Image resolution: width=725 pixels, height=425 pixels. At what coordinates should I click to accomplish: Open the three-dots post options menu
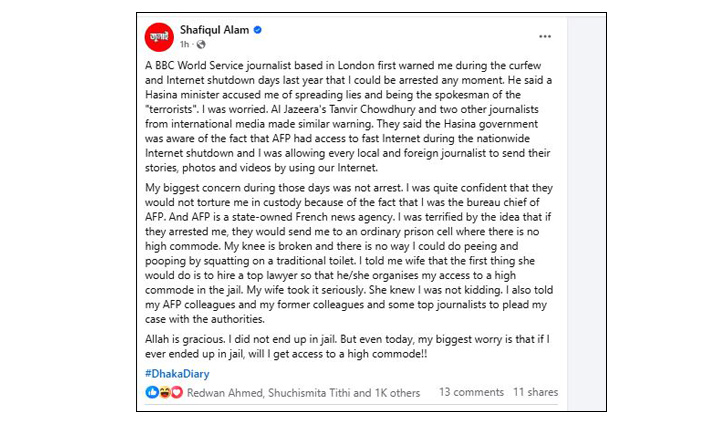545,36
